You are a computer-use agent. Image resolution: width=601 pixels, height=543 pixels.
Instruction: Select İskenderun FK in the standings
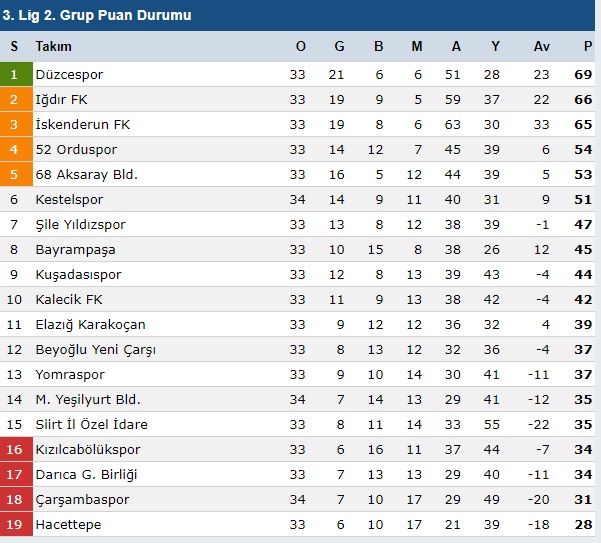(82, 125)
